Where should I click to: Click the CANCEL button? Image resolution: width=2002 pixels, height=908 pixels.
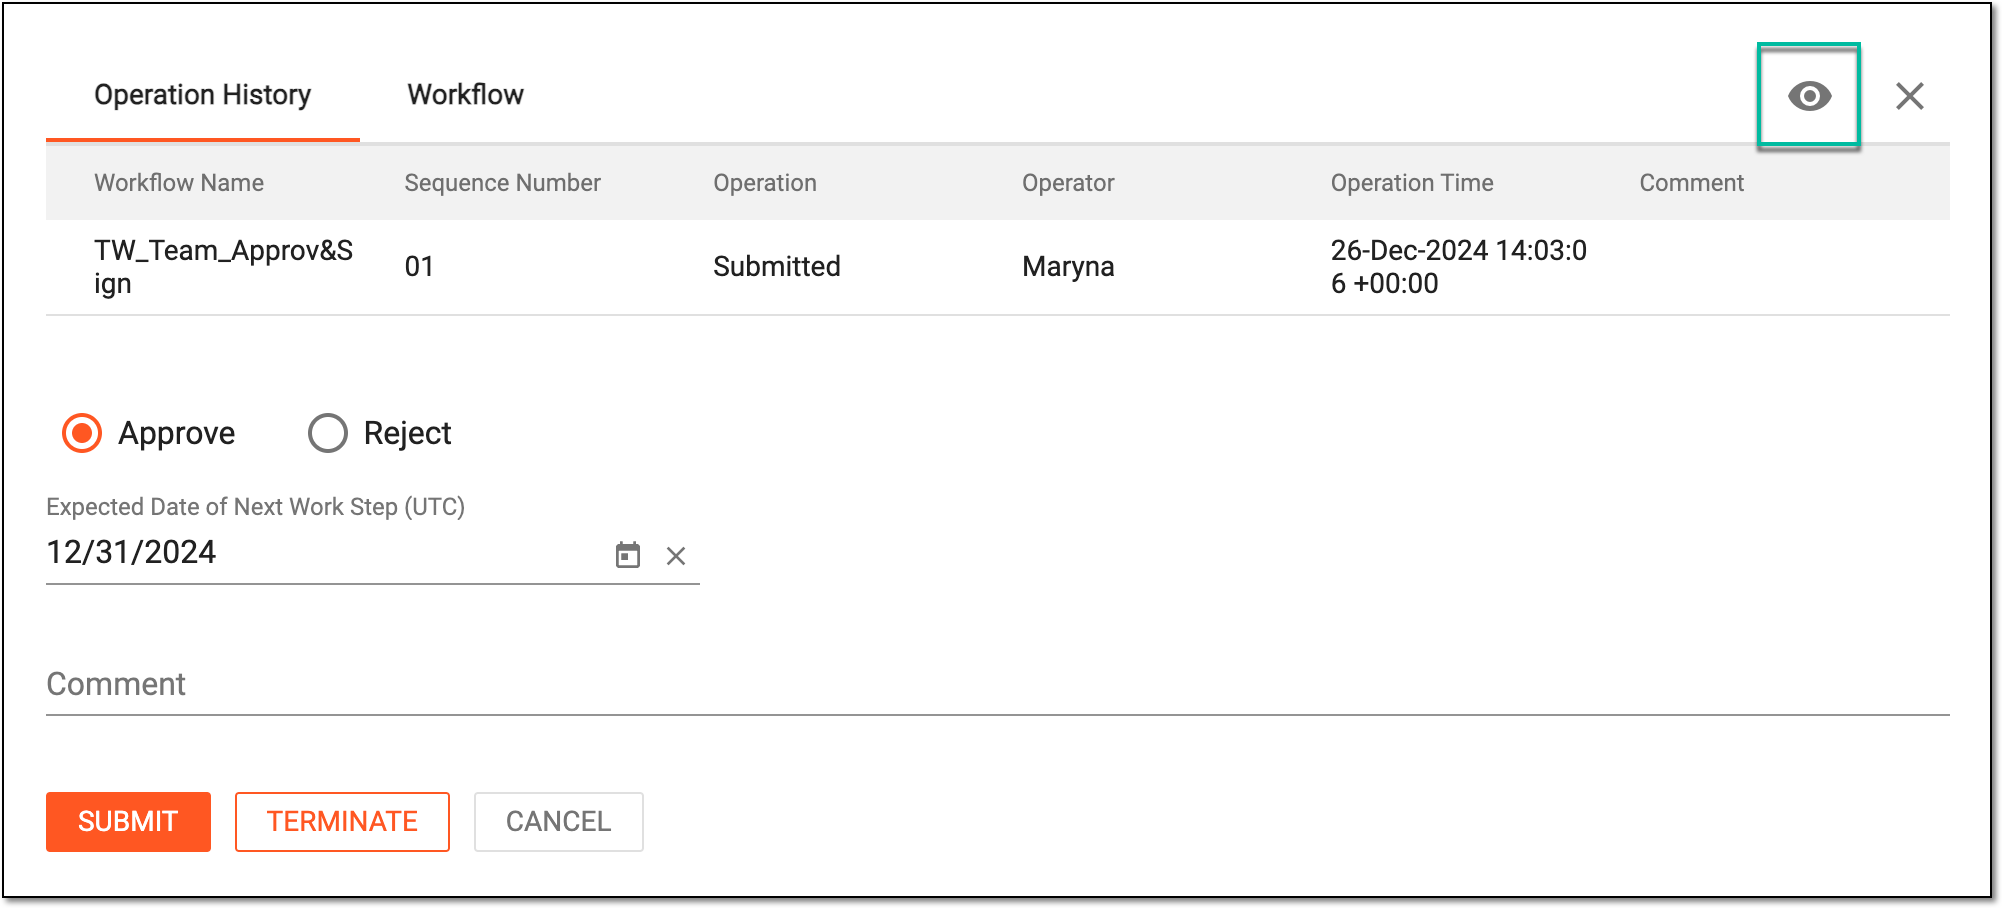tap(558, 822)
